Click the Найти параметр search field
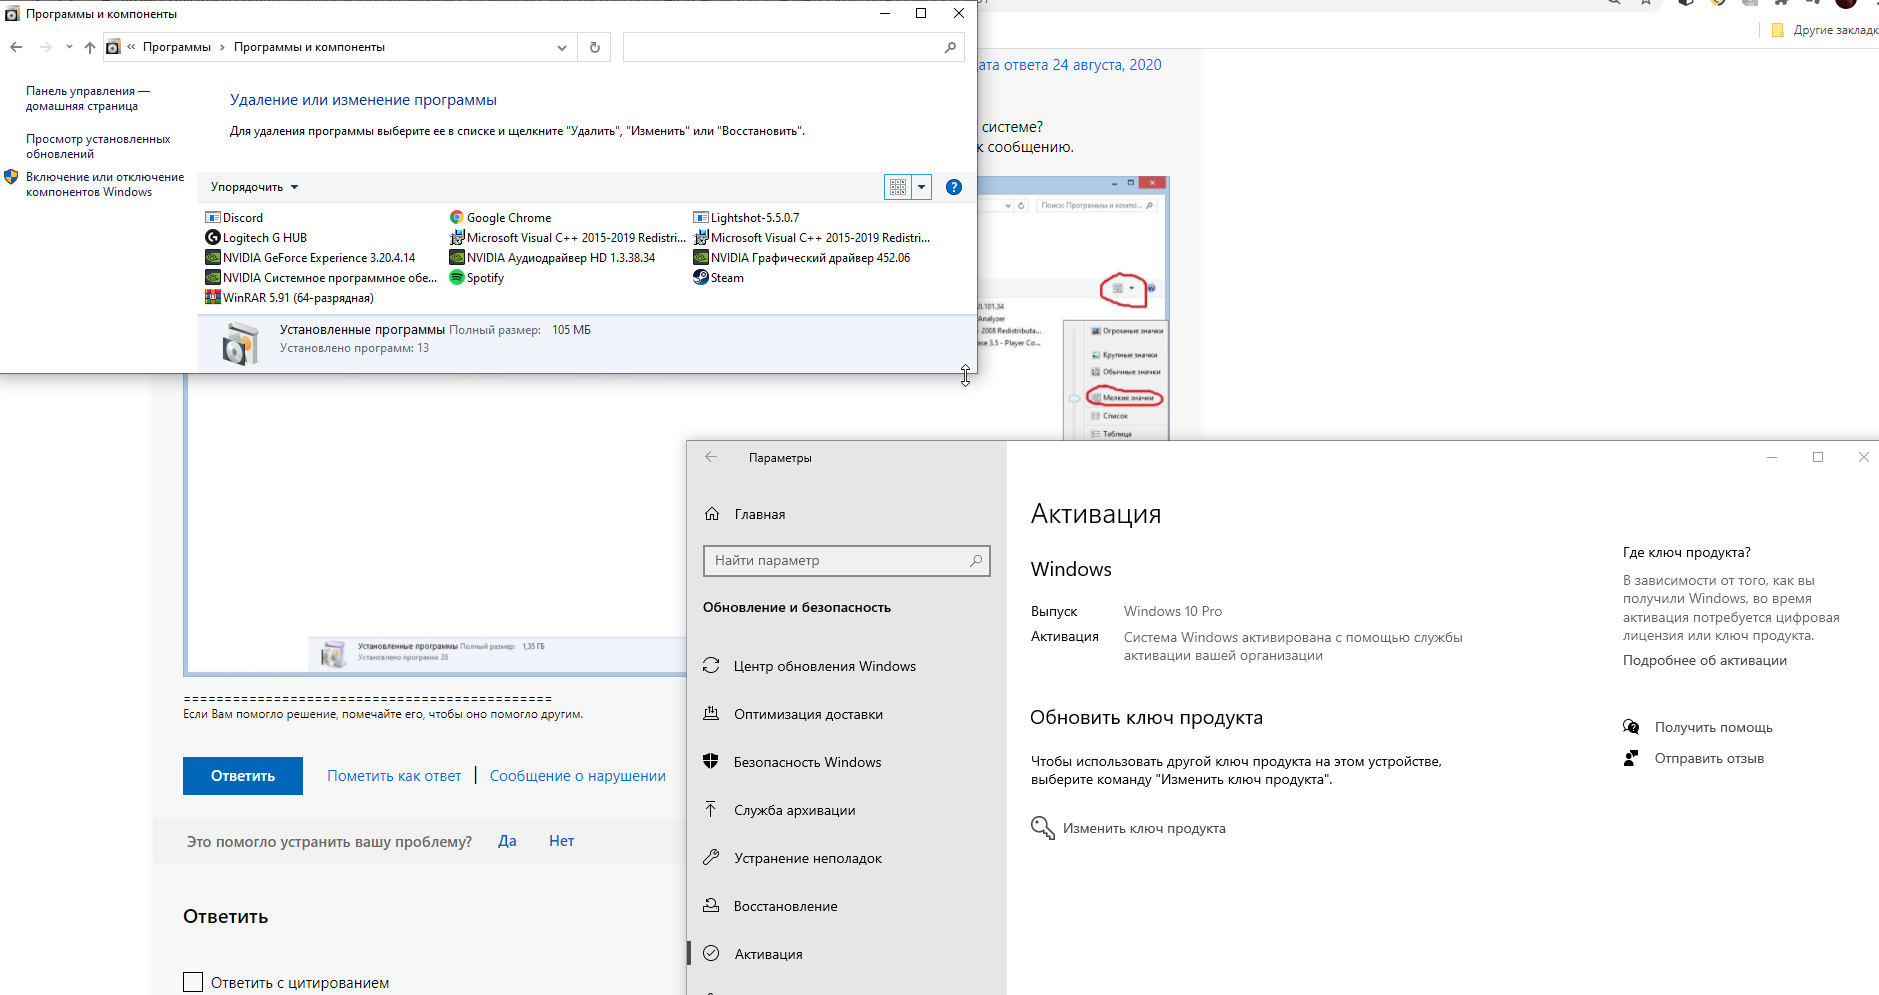This screenshot has height=995, width=1879. 847,561
